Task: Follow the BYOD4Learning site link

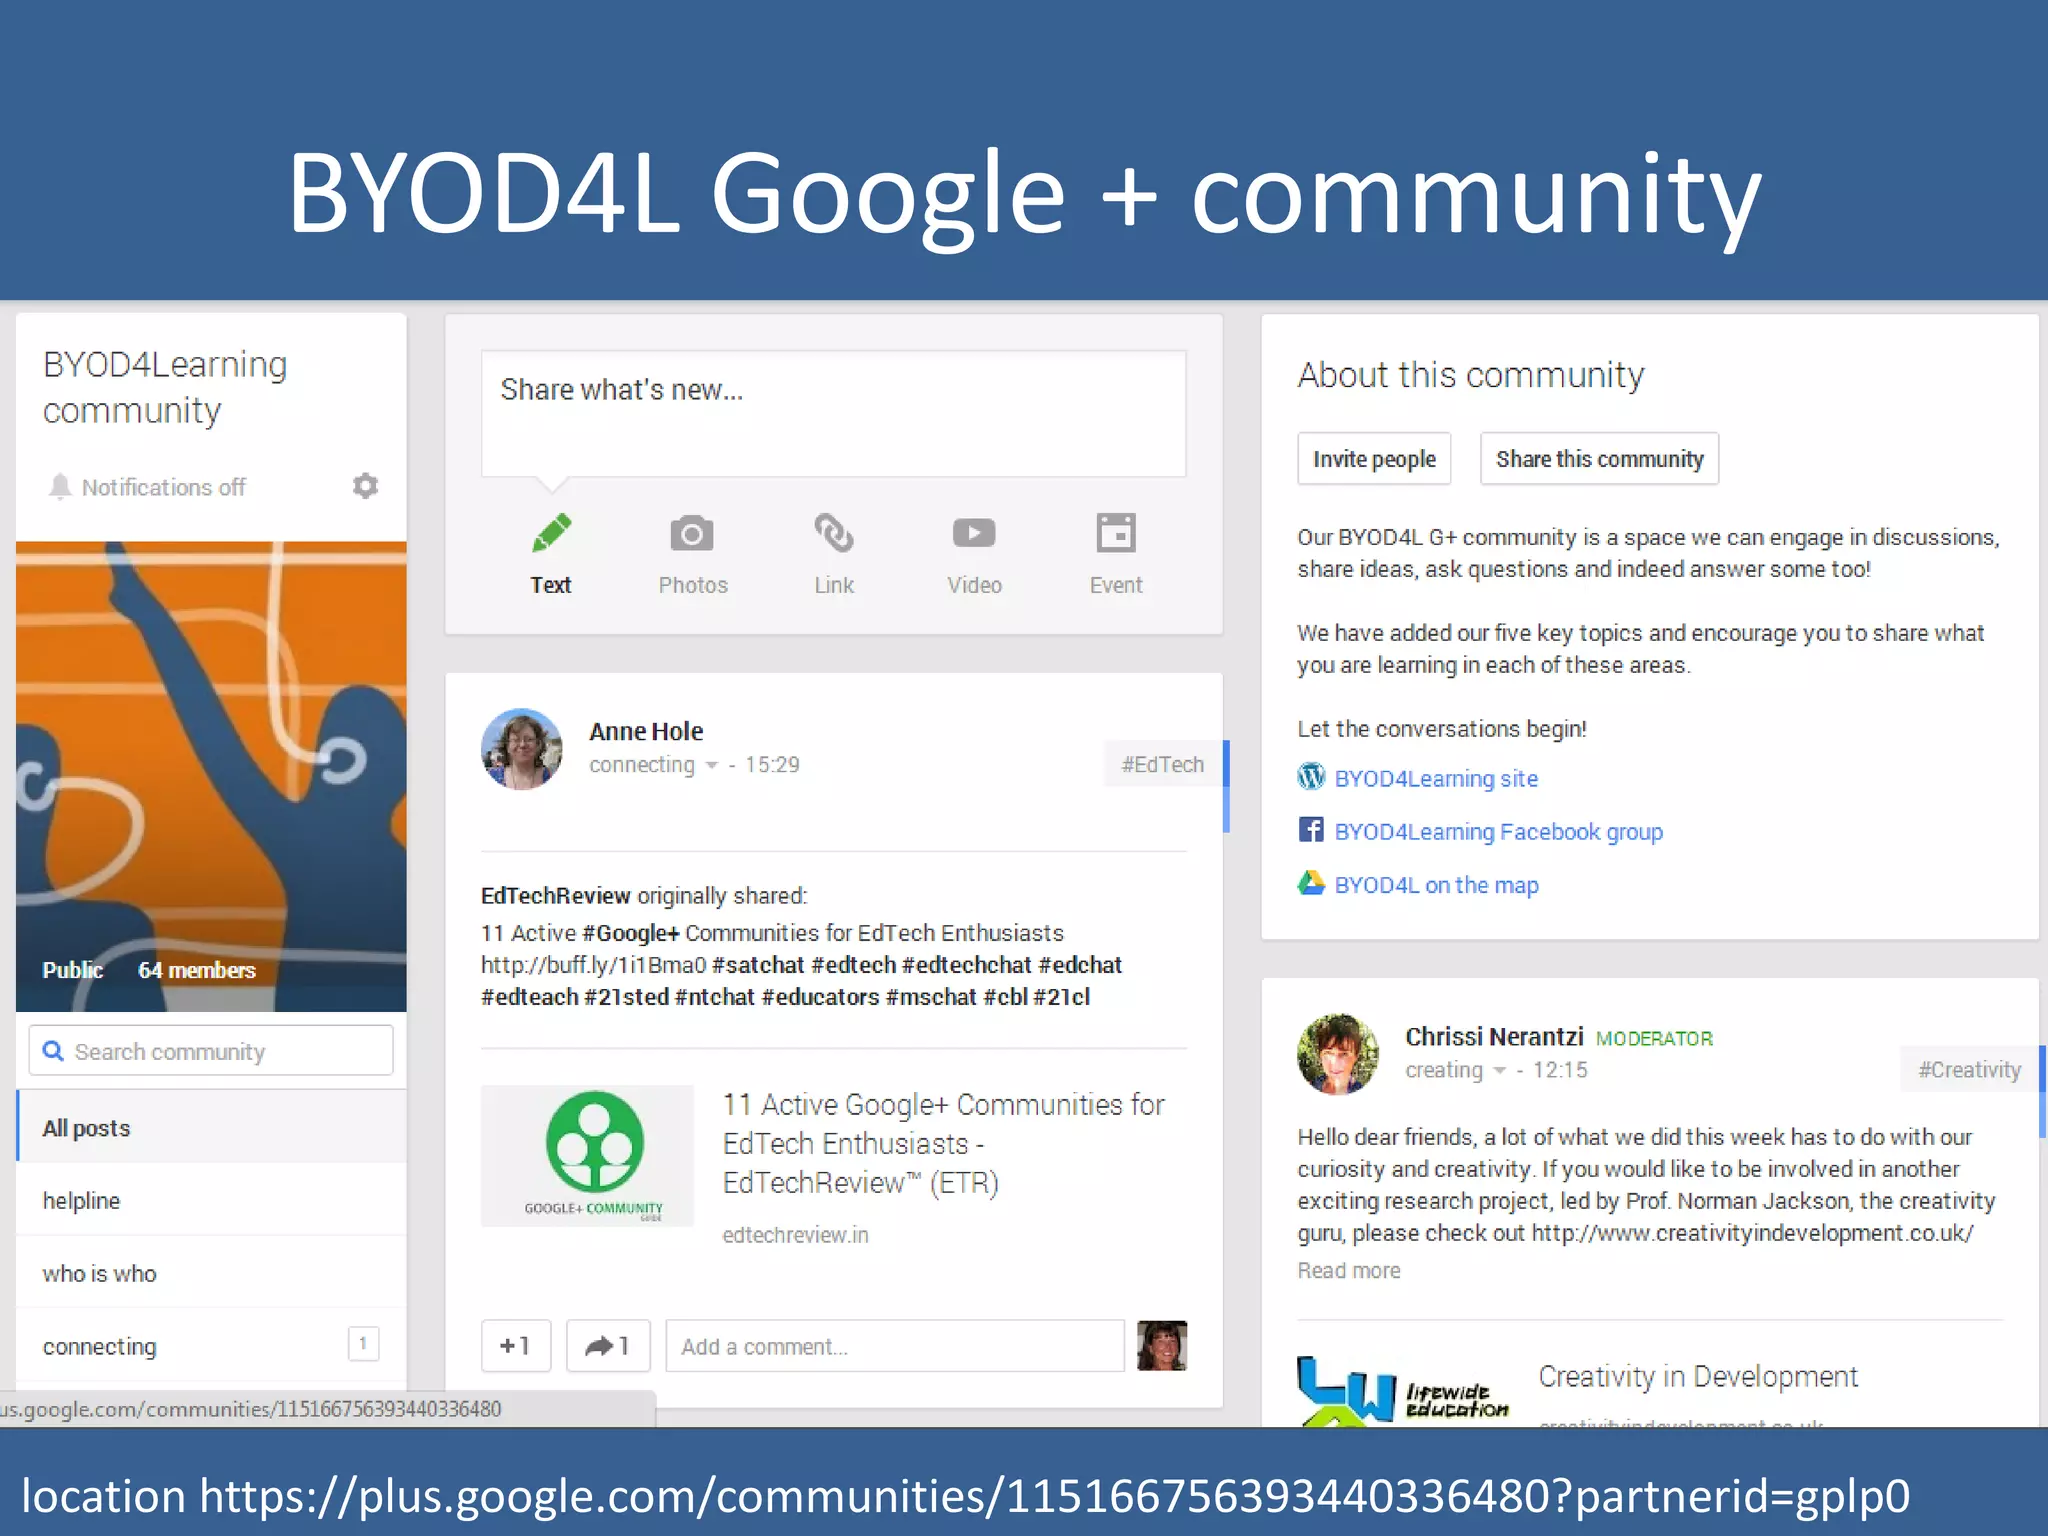Action: click(x=1436, y=779)
